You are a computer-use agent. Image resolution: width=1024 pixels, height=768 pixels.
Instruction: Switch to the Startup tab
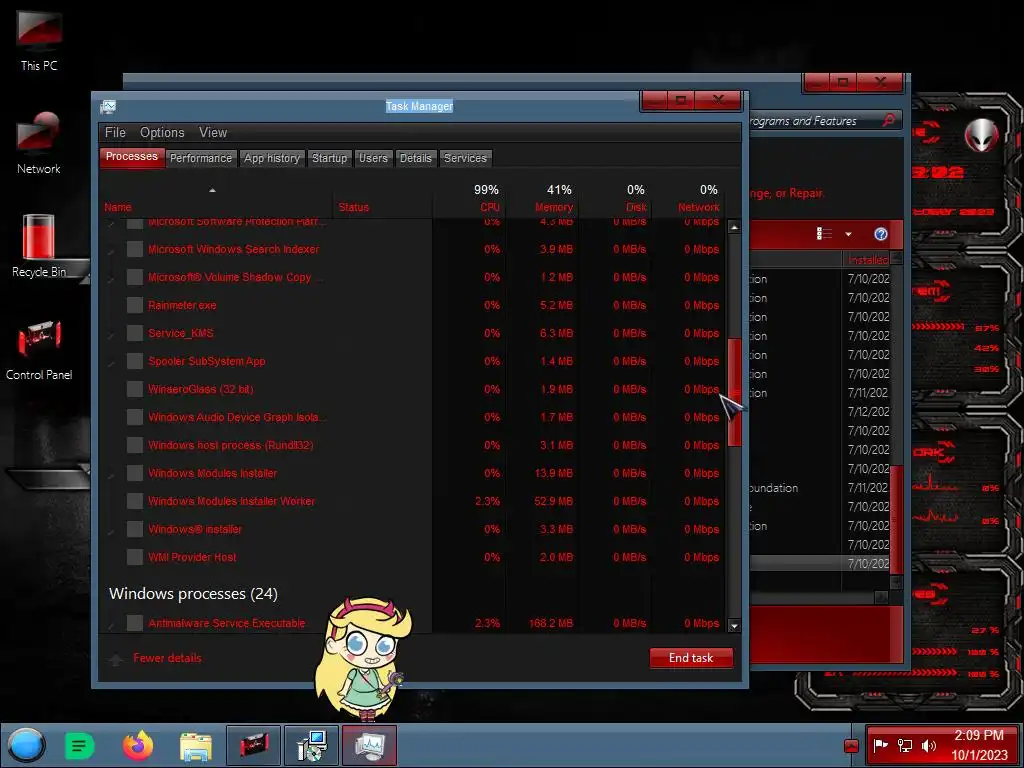click(329, 158)
